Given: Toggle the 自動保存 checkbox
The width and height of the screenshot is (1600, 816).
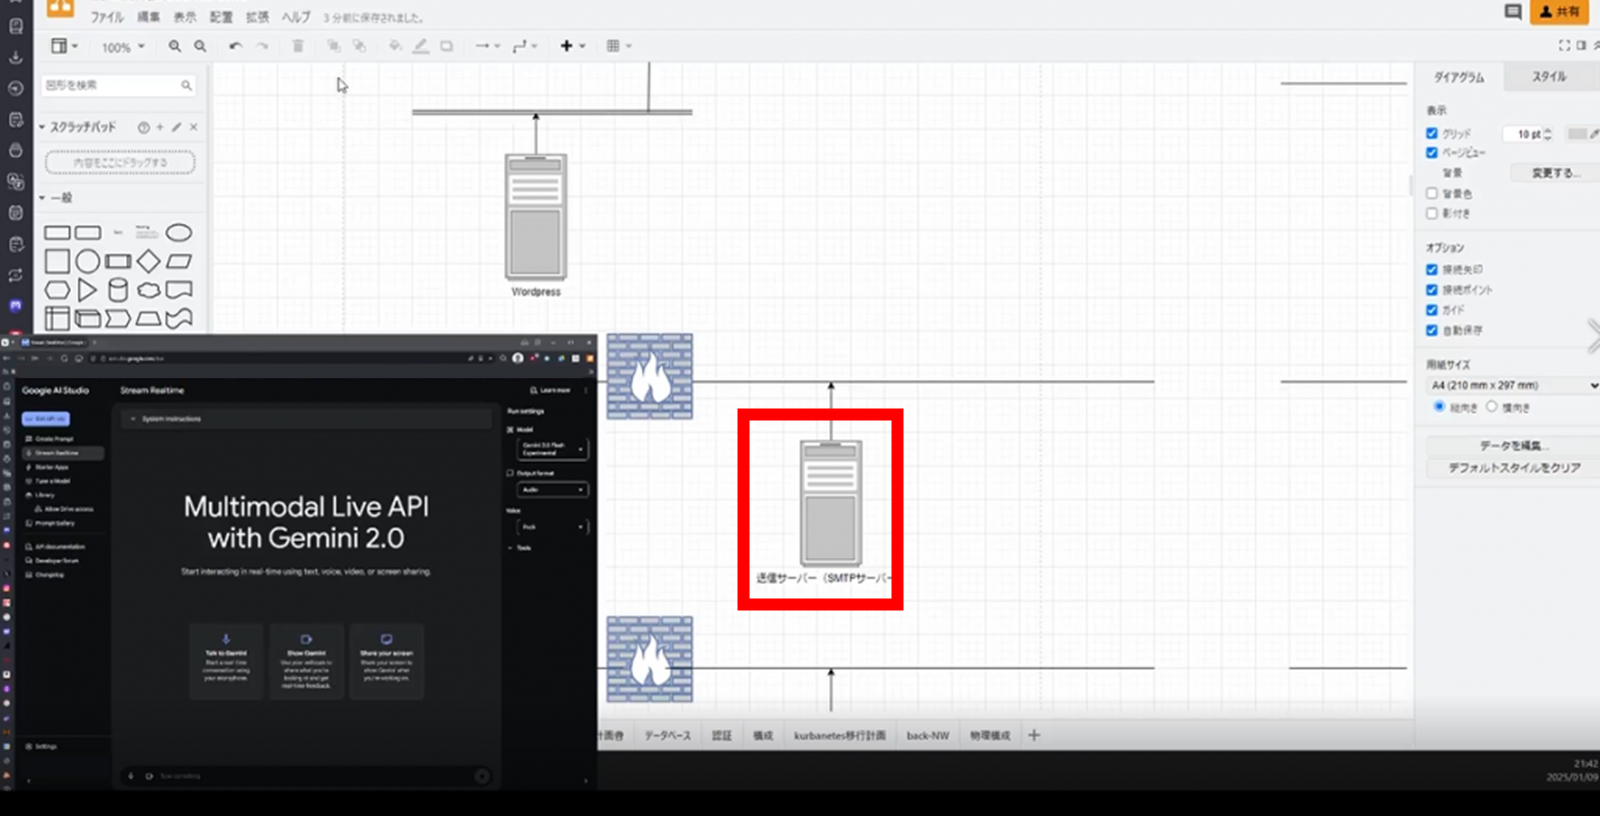Looking at the screenshot, I should coord(1432,330).
